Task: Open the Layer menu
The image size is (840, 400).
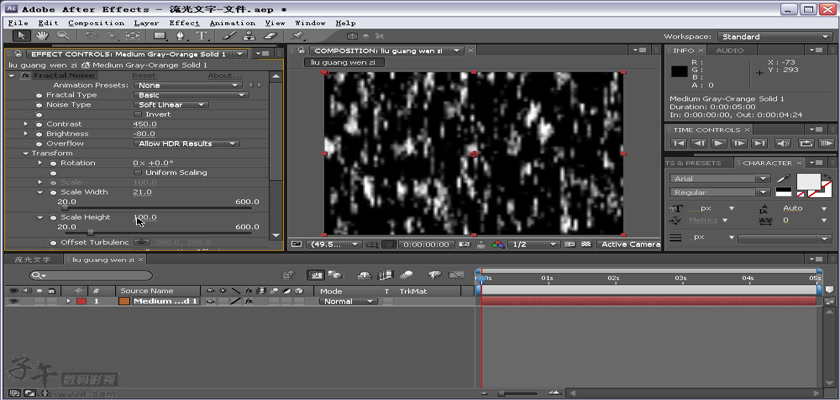Action: click(x=146, y=23)
